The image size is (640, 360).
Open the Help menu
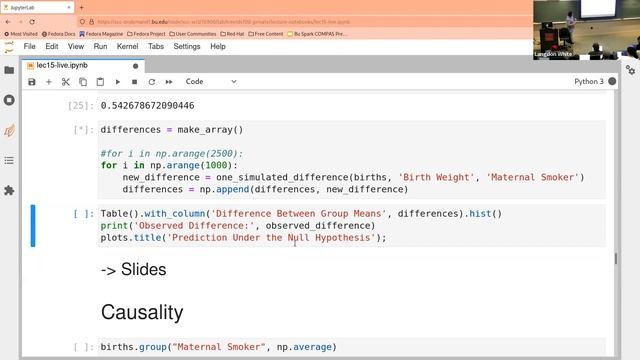tap(218, 47)
